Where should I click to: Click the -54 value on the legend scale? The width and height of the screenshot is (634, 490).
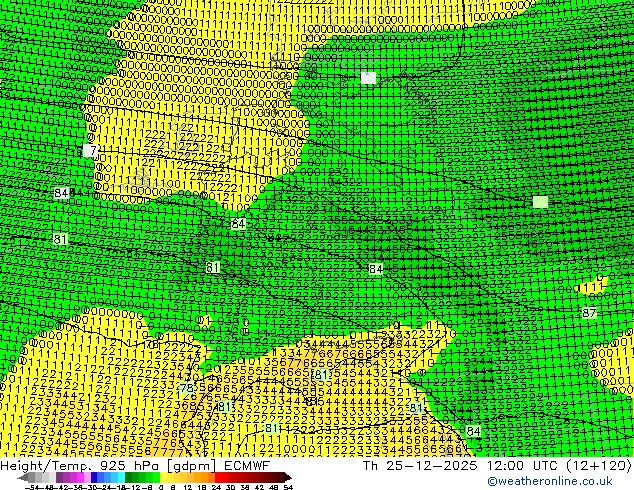click(x=32, y=487)
